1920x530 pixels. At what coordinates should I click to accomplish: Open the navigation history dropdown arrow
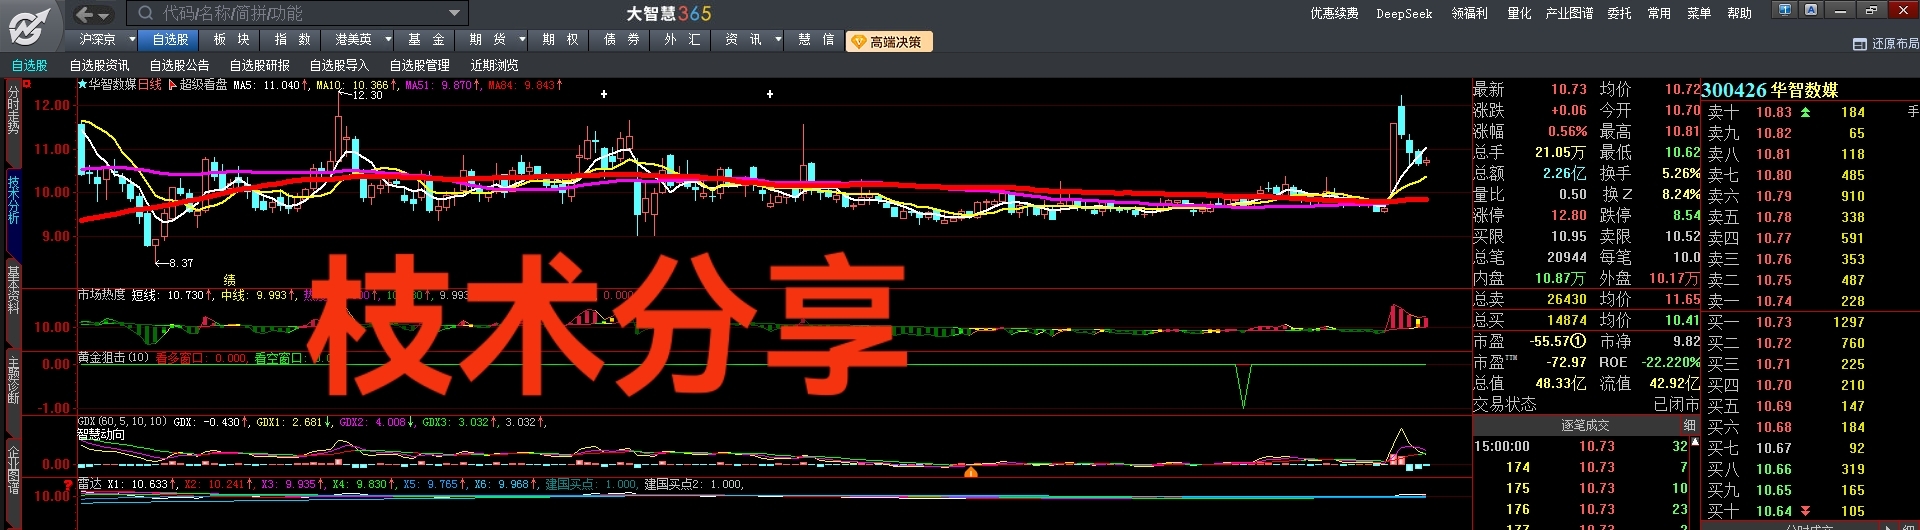(x=104, y=15)
